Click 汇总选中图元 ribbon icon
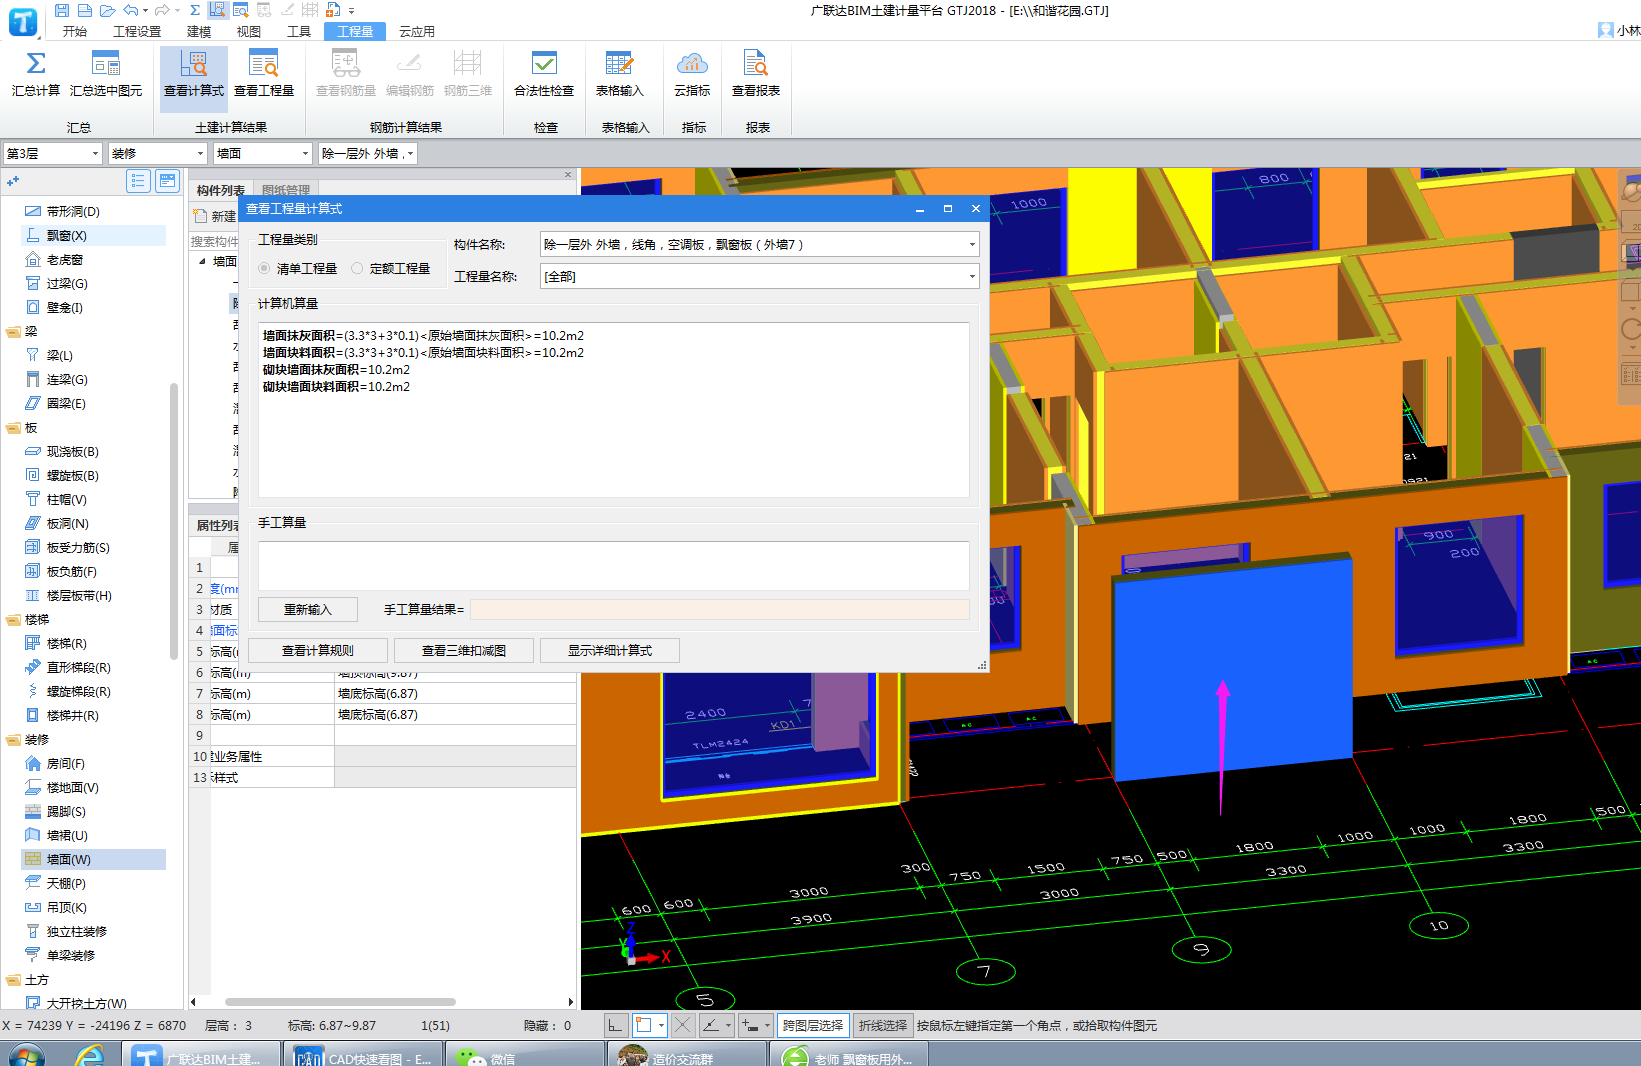Viewport: 1641px width, 1066px height. [x=106, y=64]
